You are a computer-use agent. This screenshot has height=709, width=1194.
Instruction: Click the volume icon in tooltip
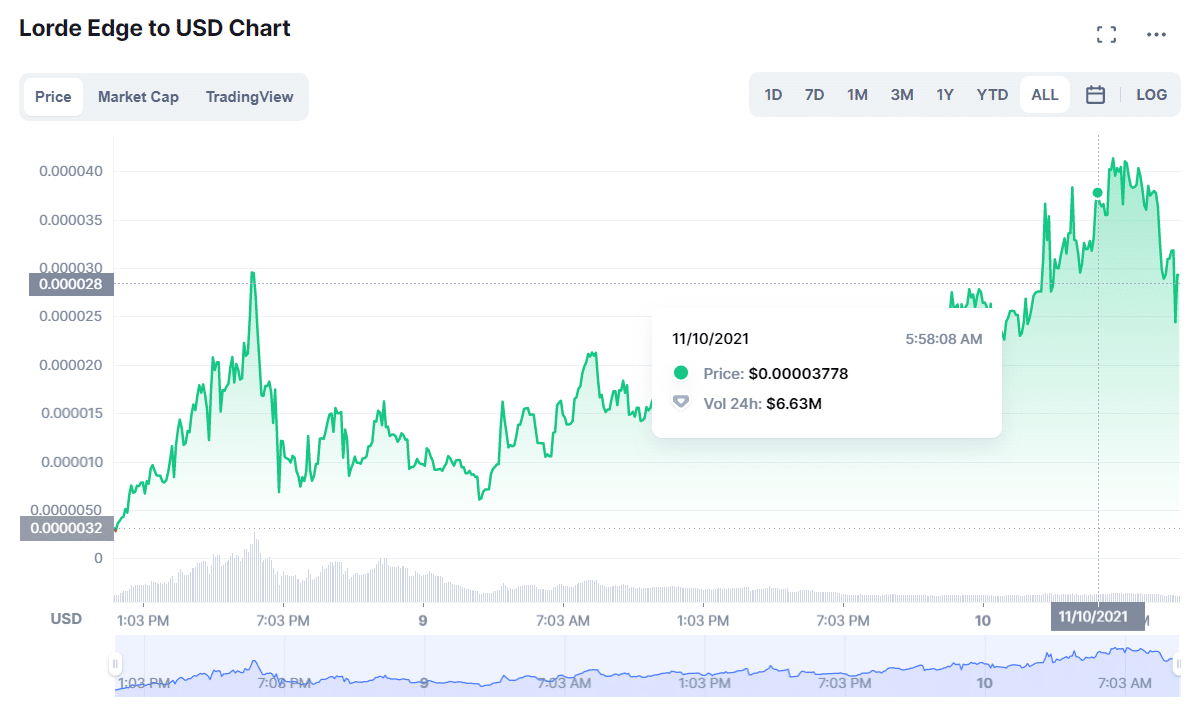681,402
